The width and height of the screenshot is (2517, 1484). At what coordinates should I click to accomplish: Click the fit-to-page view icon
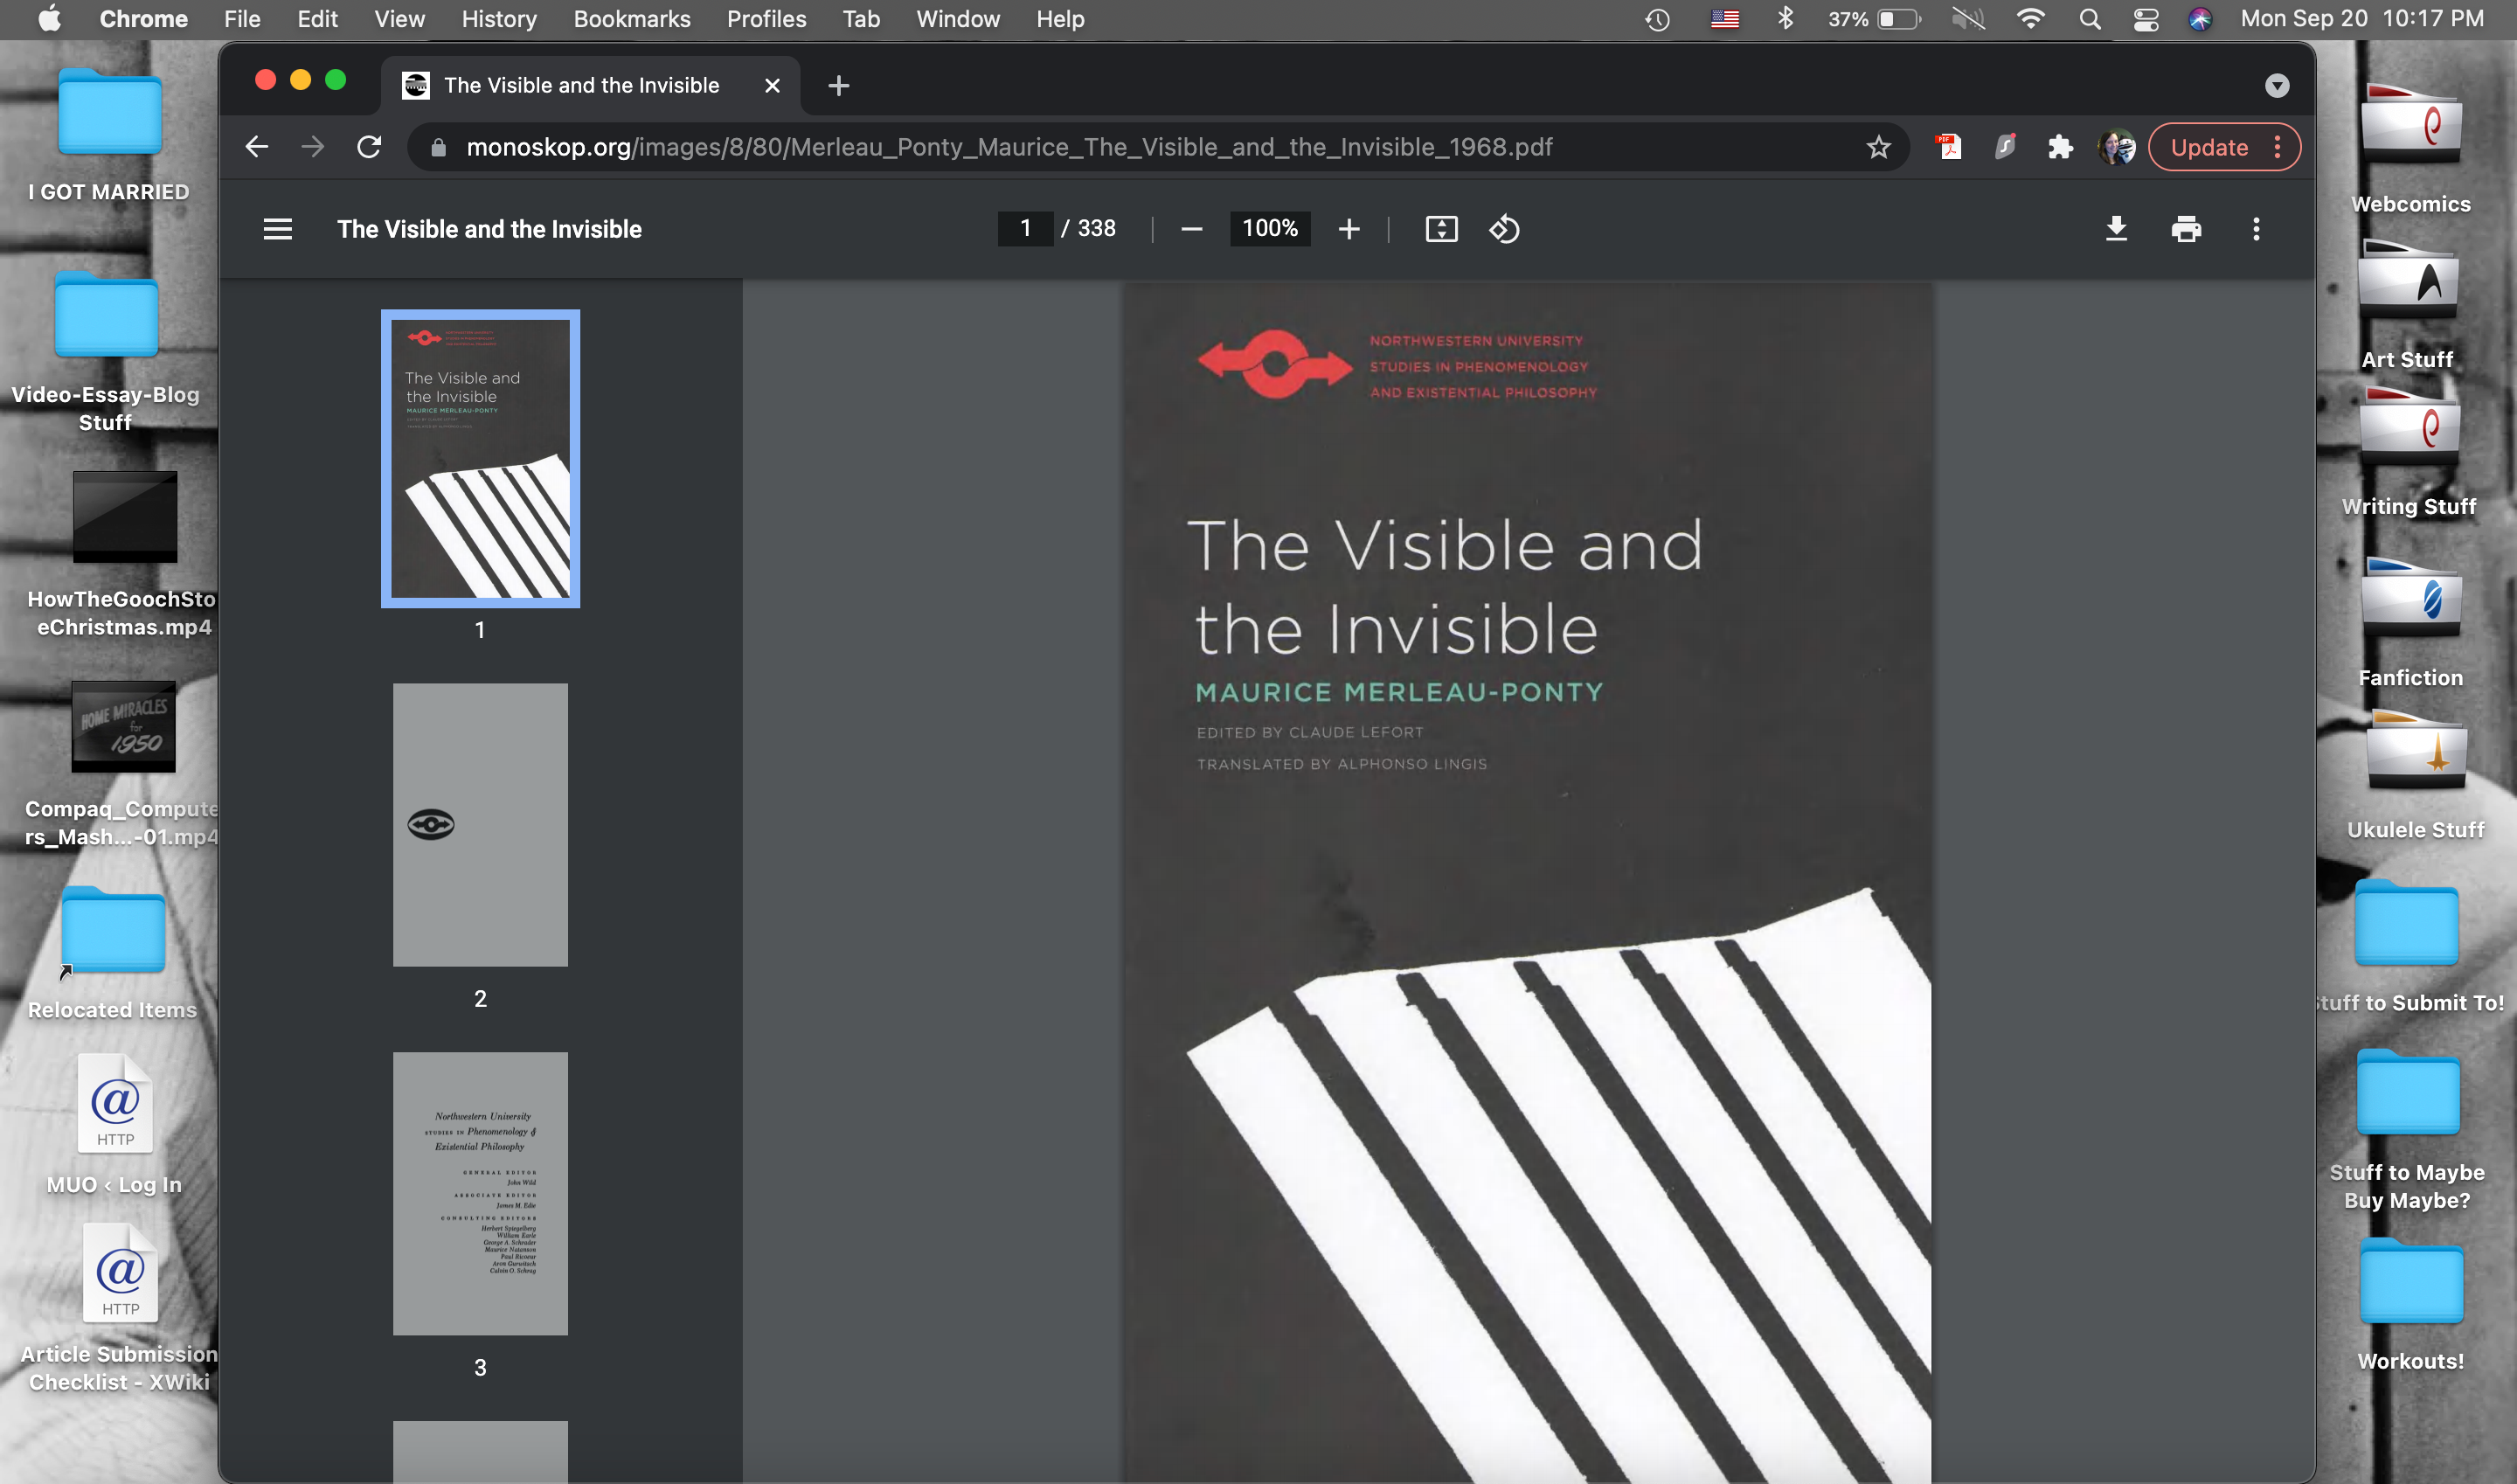tap(1441, 228)
